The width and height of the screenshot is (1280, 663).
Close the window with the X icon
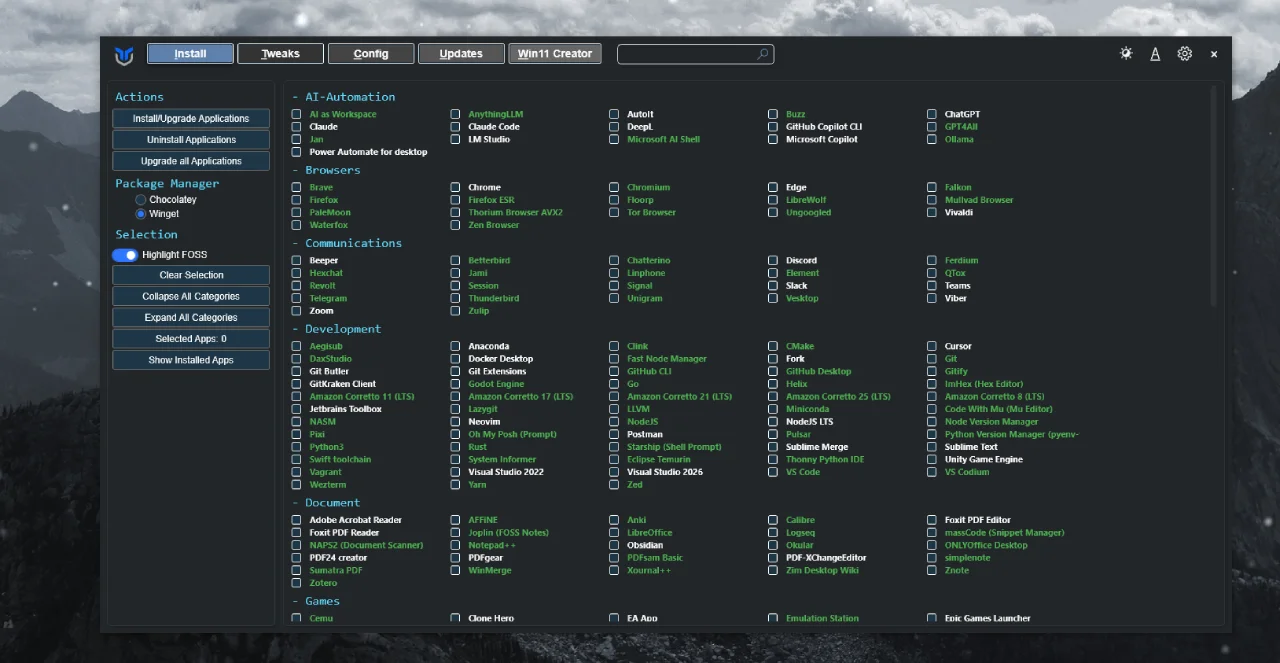1214,54
